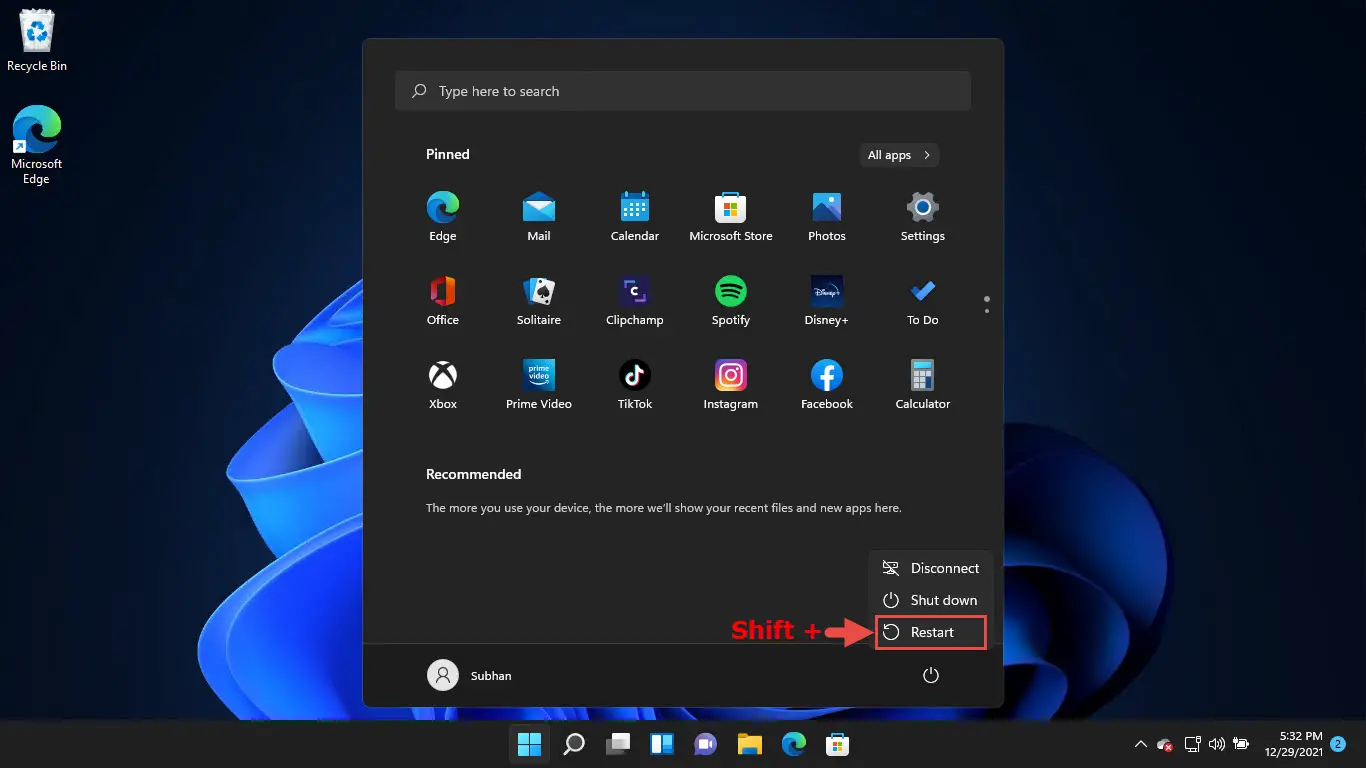Open Spotify from pinned apps
The image size is (1366, 768).
click(730, 301)
